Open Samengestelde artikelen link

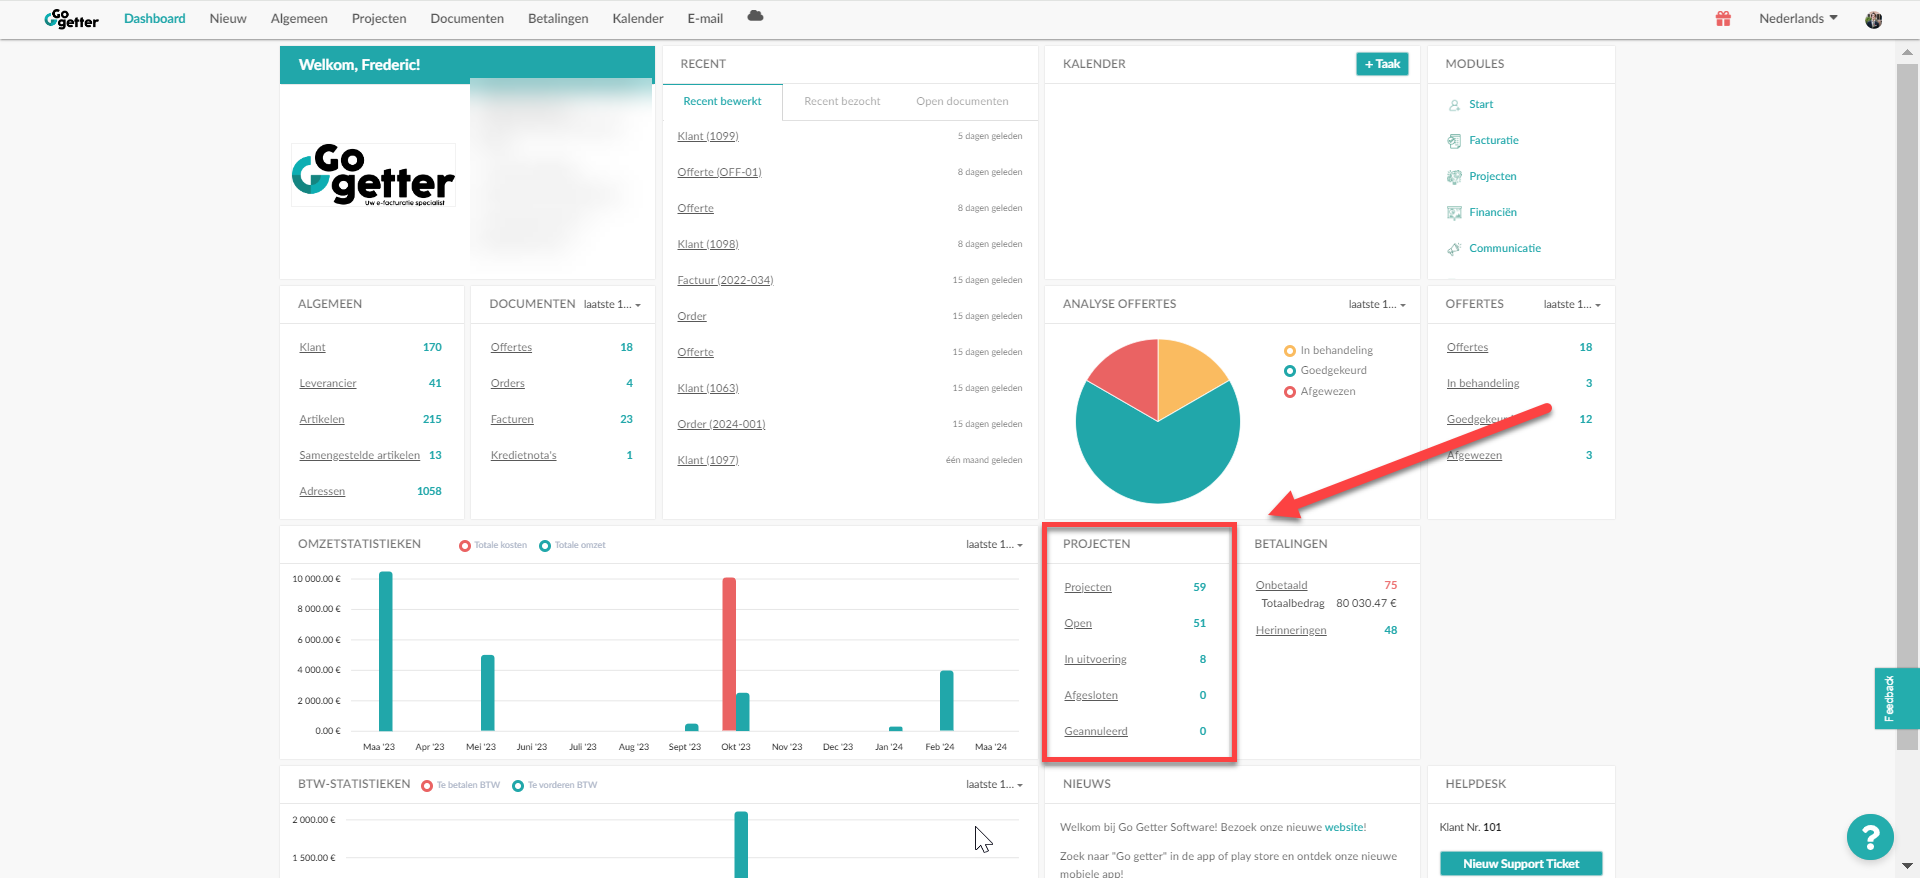point(360,456)
